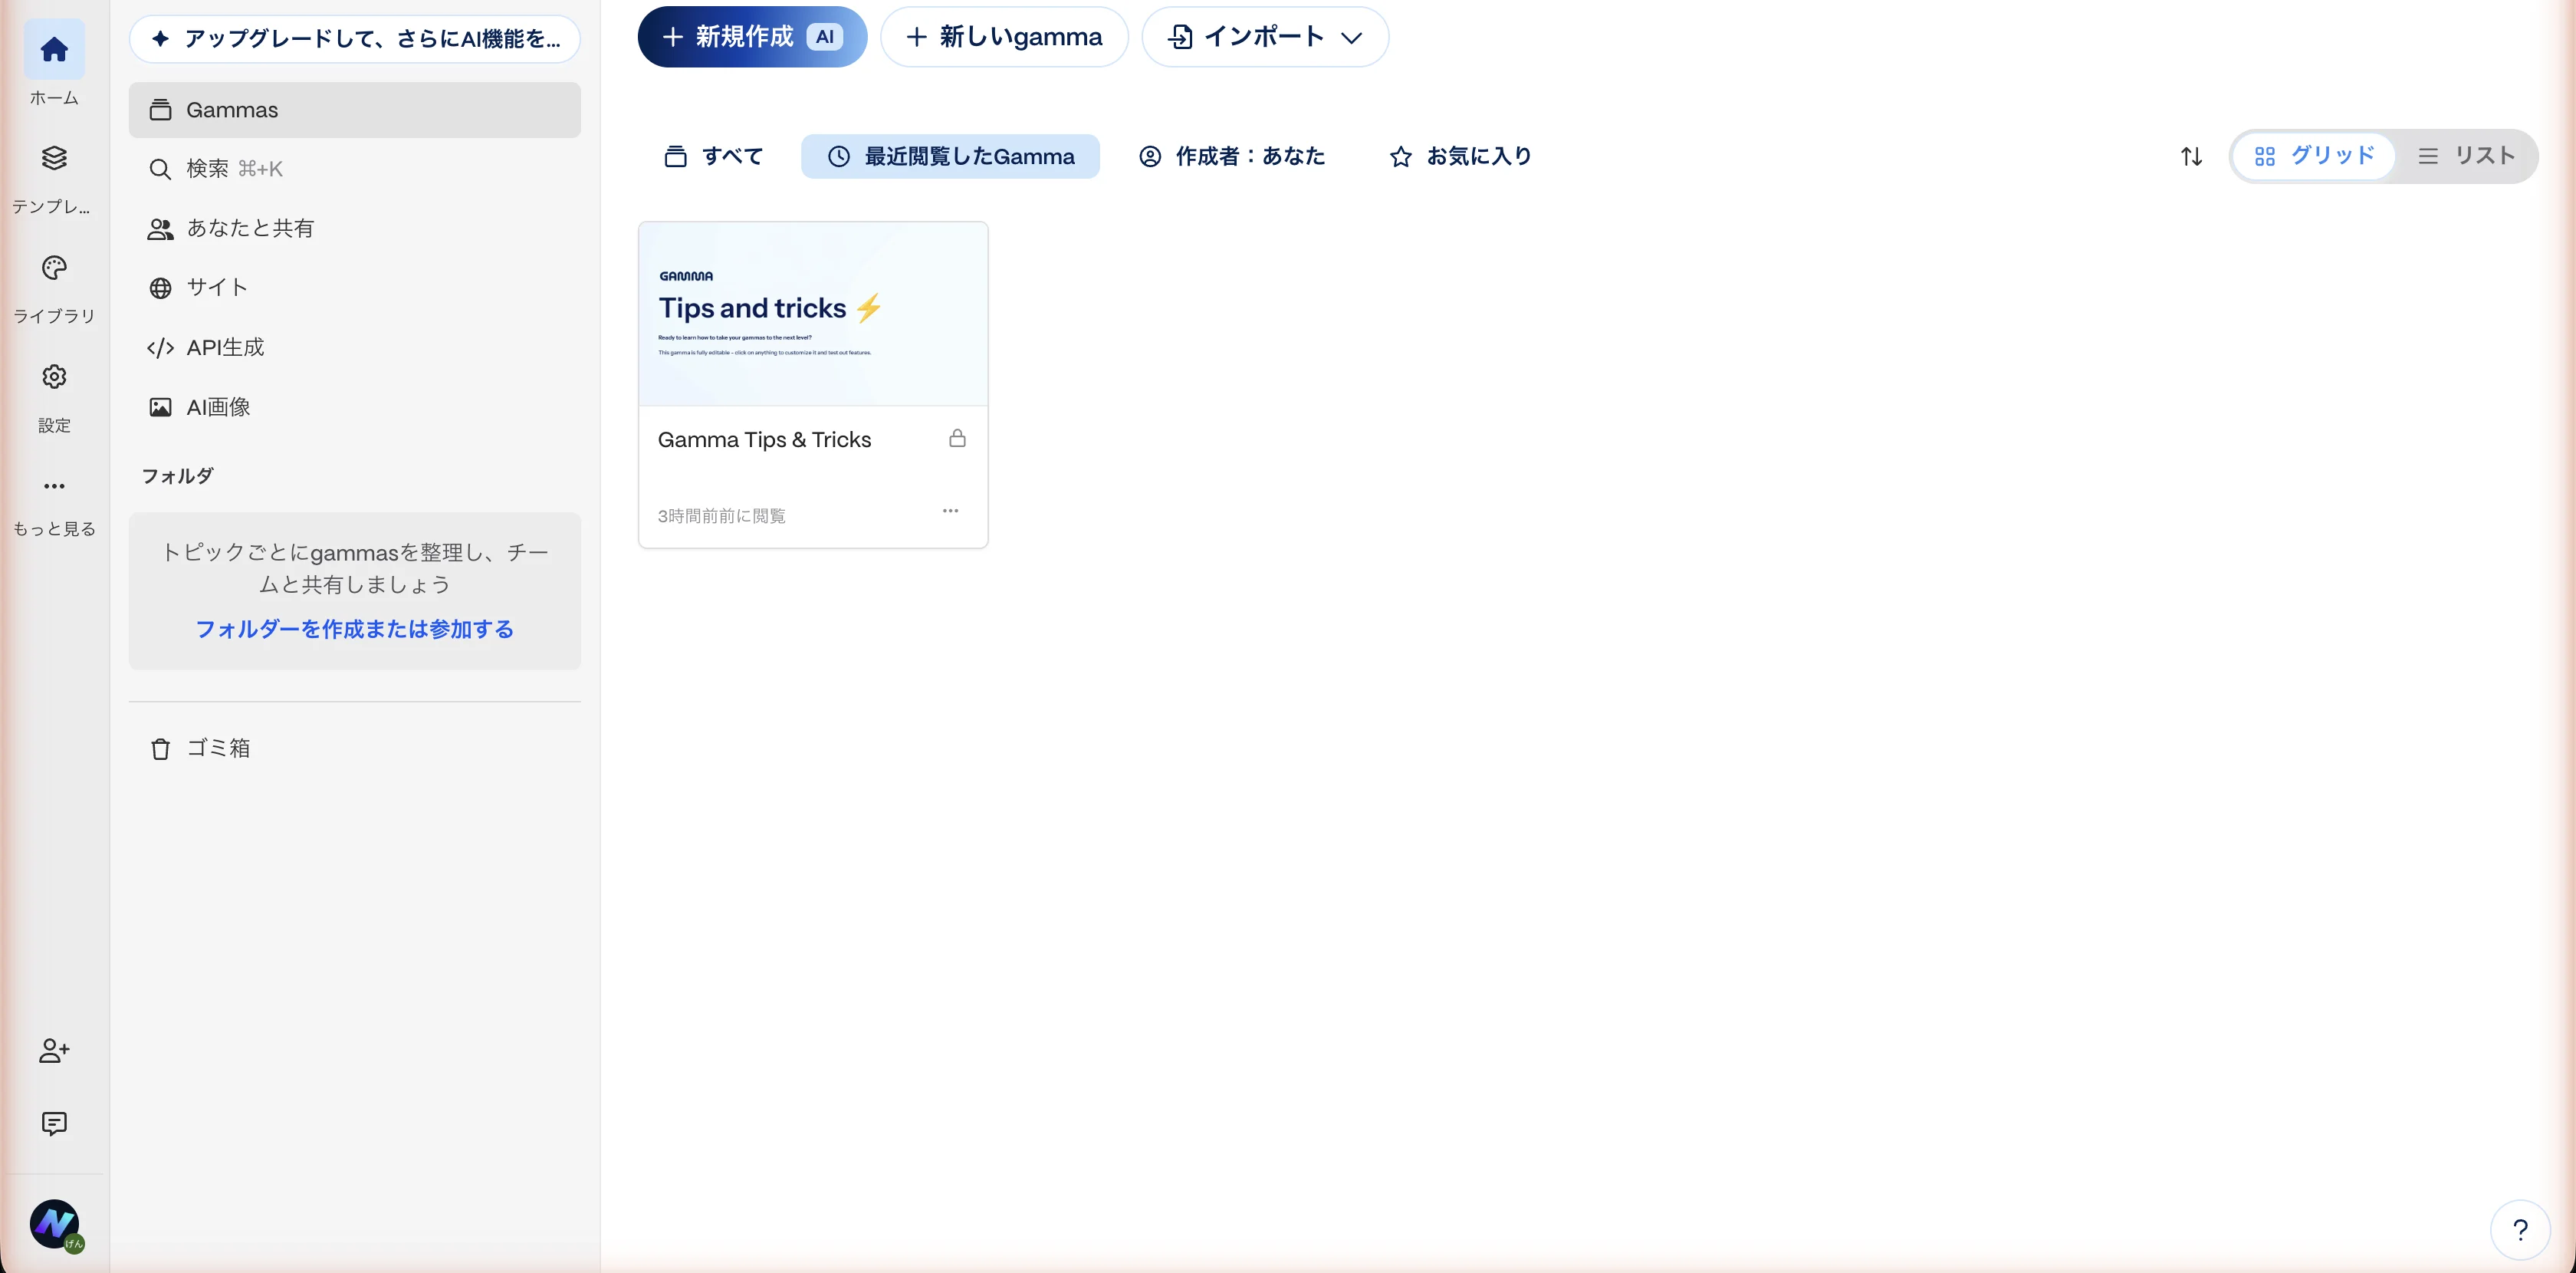2576x1273 pixels.
Task: Click the フォルダ section heading
Action: click(177, 476)
